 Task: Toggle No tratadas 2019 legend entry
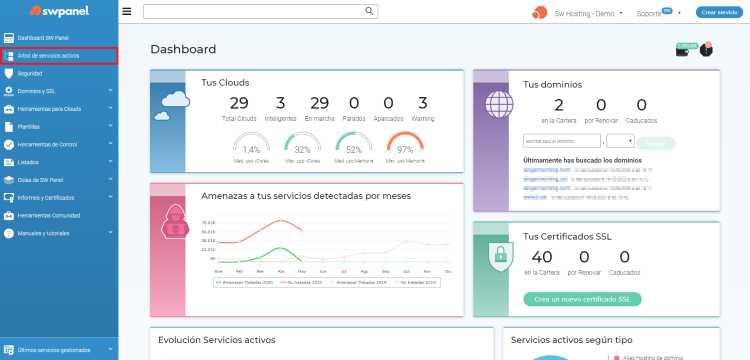pyautogui.click(x=415, y=283)
